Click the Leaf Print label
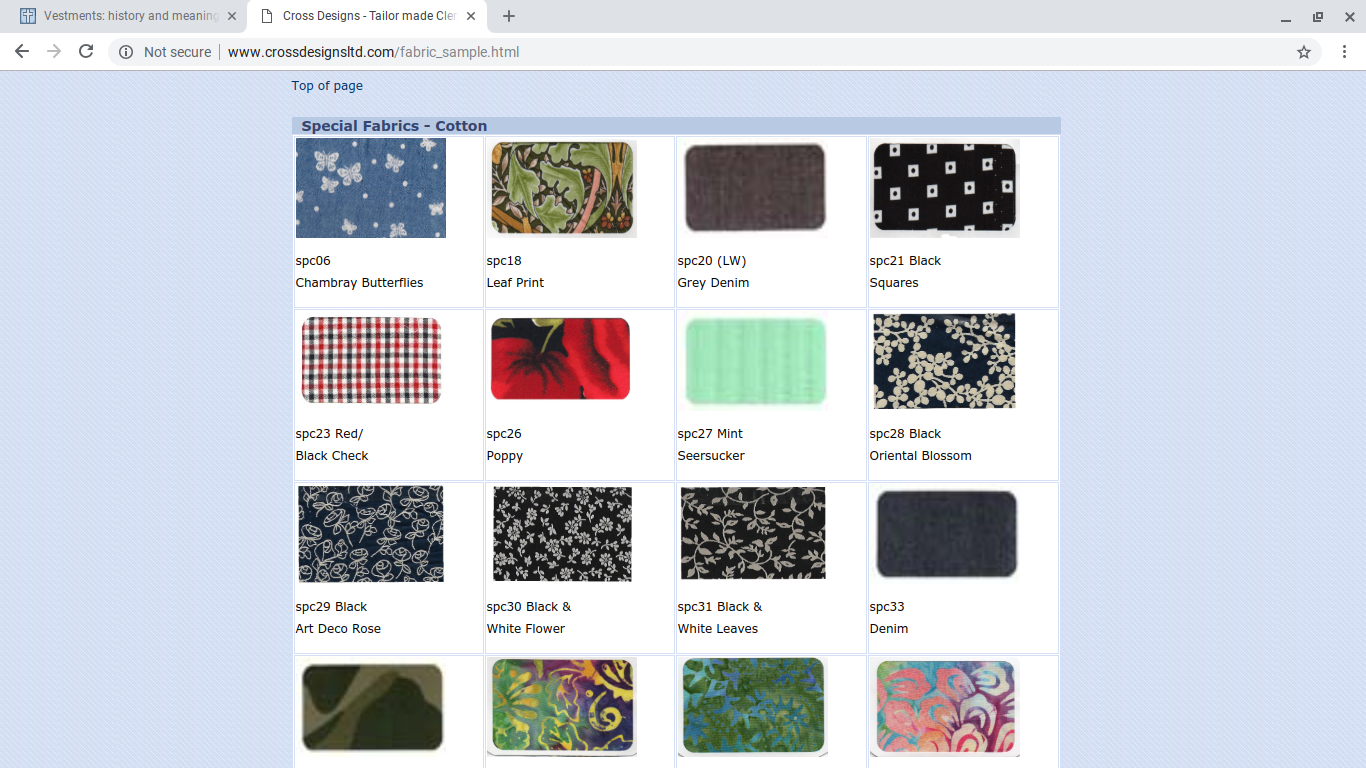The width and height of the screenshot is (1366, 768). 515,283
